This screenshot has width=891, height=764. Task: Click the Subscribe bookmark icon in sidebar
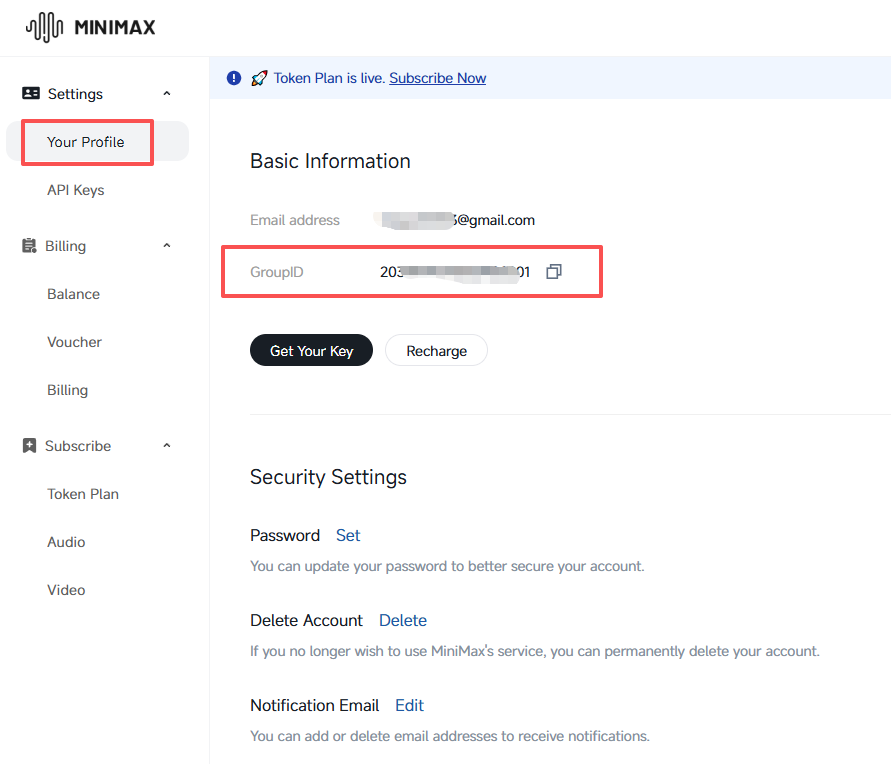coord(29,445)
